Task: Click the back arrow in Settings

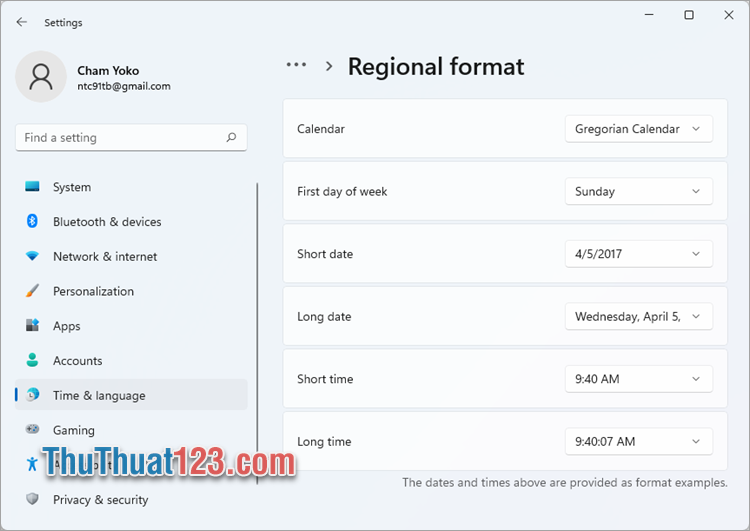Action: pos(22,22)
